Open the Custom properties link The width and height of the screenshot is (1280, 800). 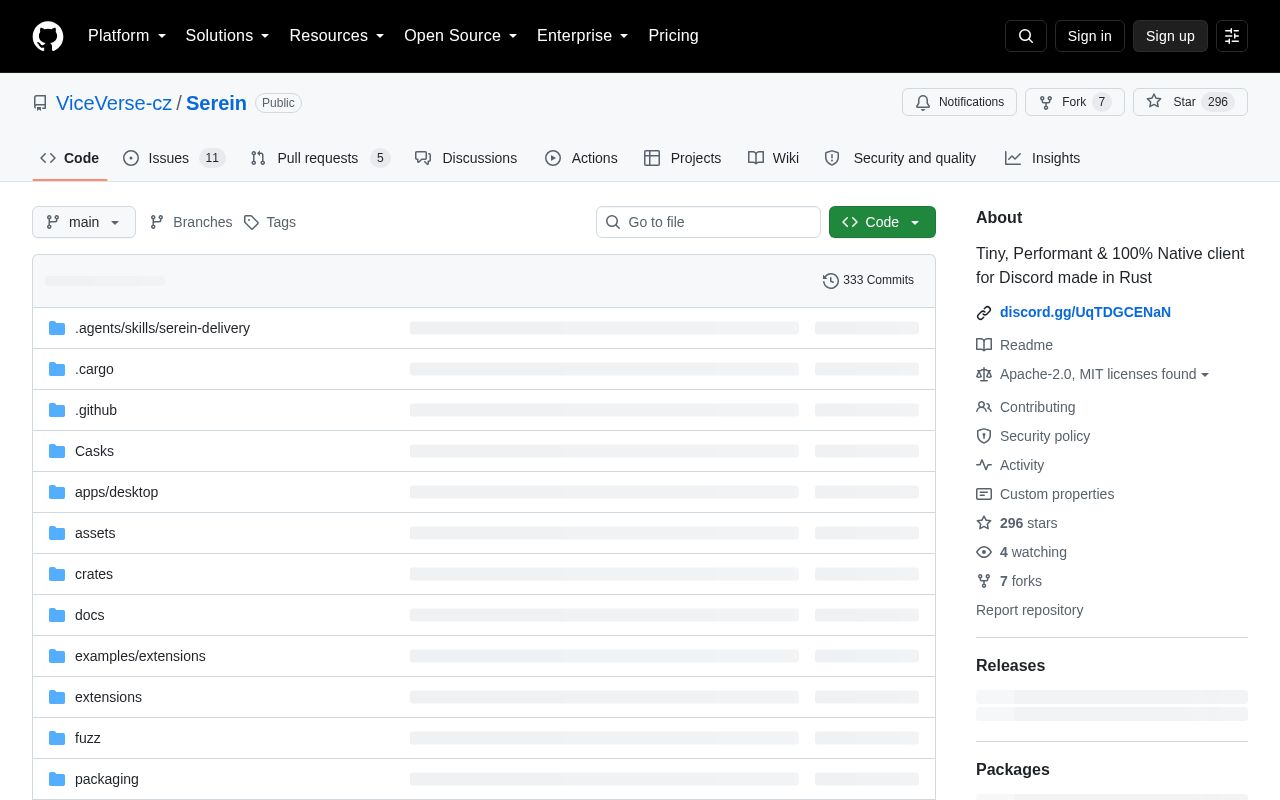coord(1057,494)
